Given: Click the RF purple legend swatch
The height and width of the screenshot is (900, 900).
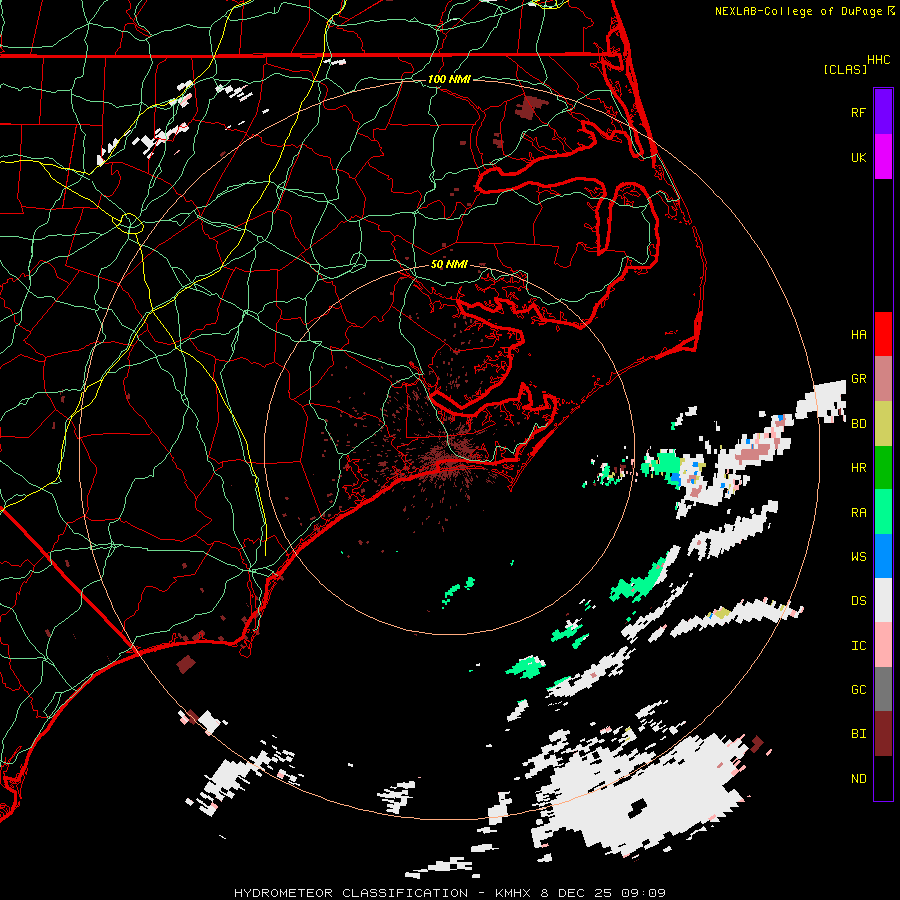Looking at the screenshot, I should [x=883, y=112].
